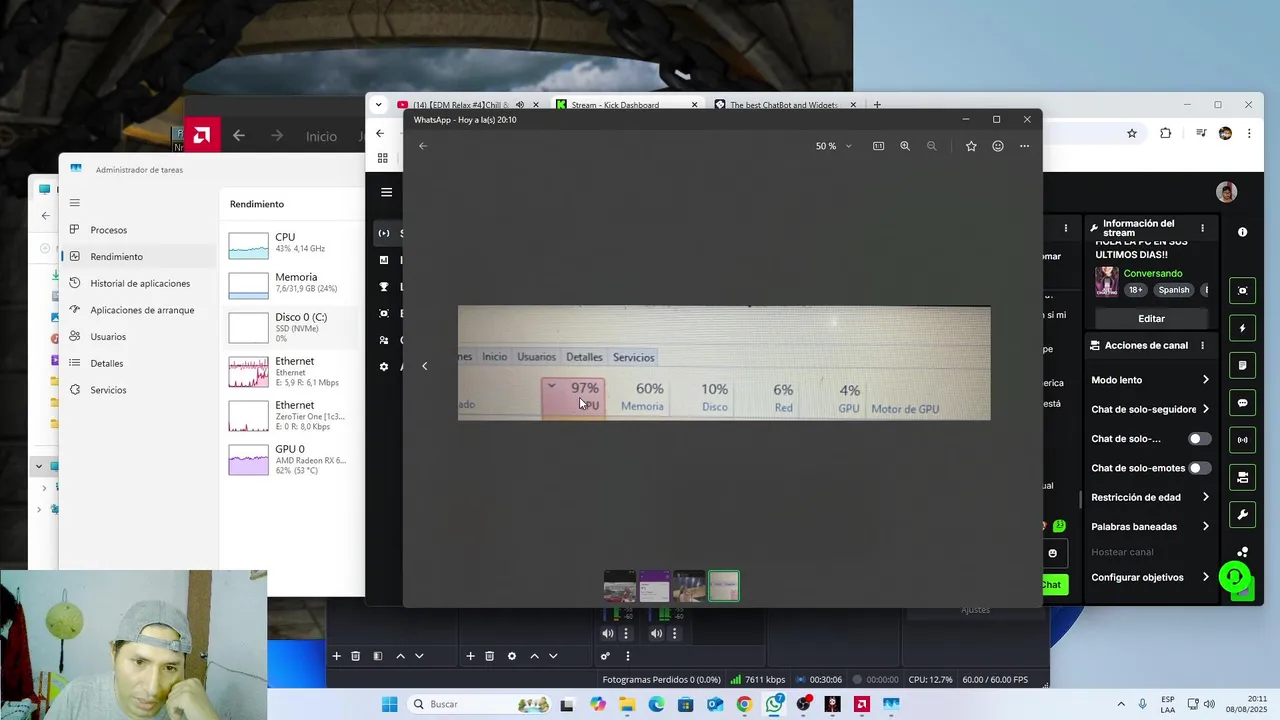Open more options in WhatsApp viewer

tap(1024, 146)
